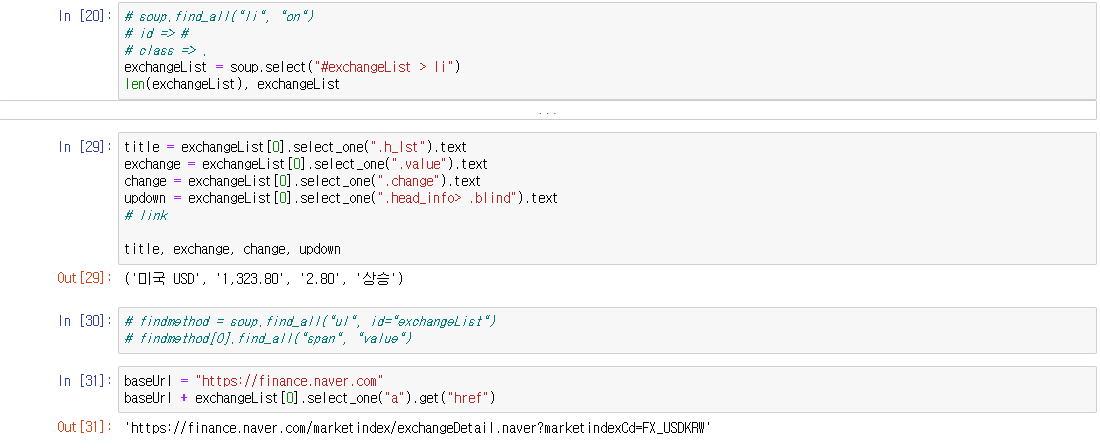Click the In [31] prompt label
Screen dimensions: 1100x448
(85, 381)
